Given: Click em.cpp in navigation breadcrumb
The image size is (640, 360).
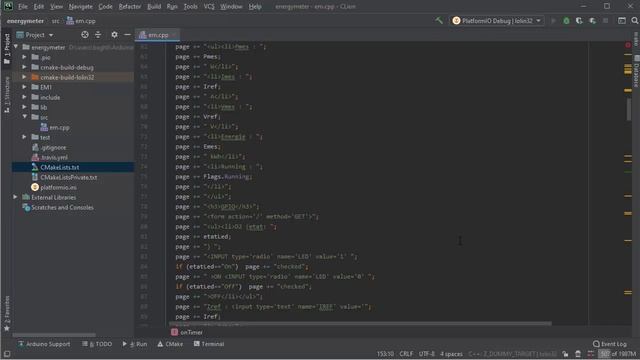Looking at the screenshot, I should 81,21.
